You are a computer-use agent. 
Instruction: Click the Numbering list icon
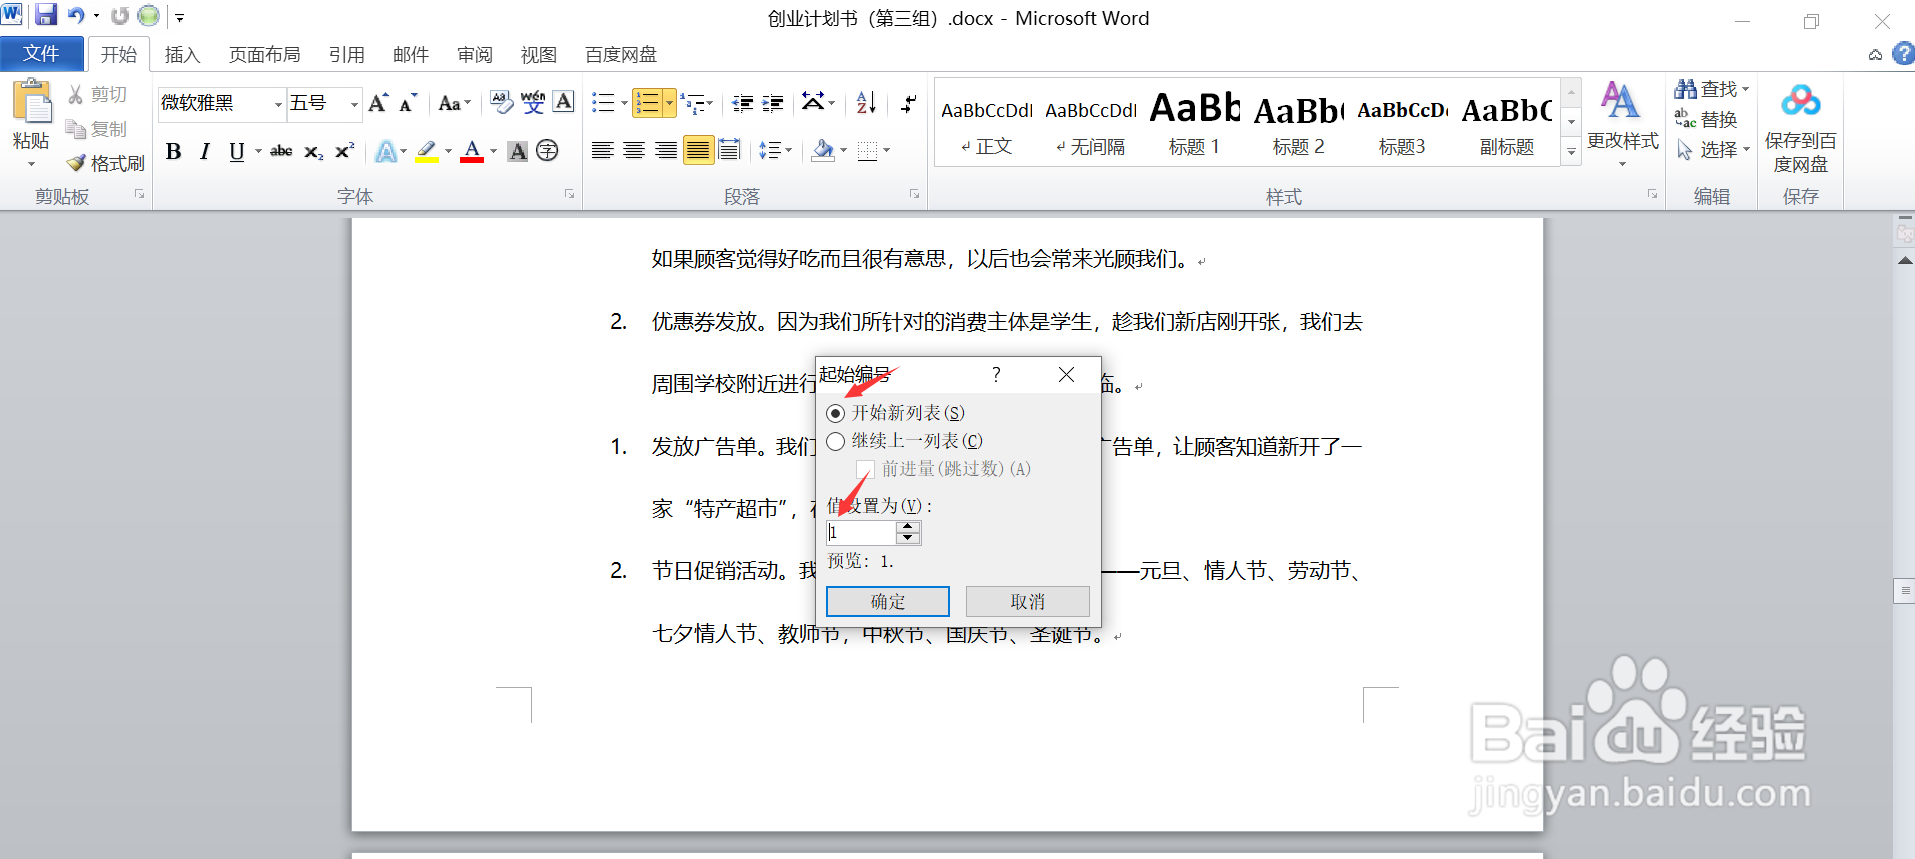coord(648,102)
